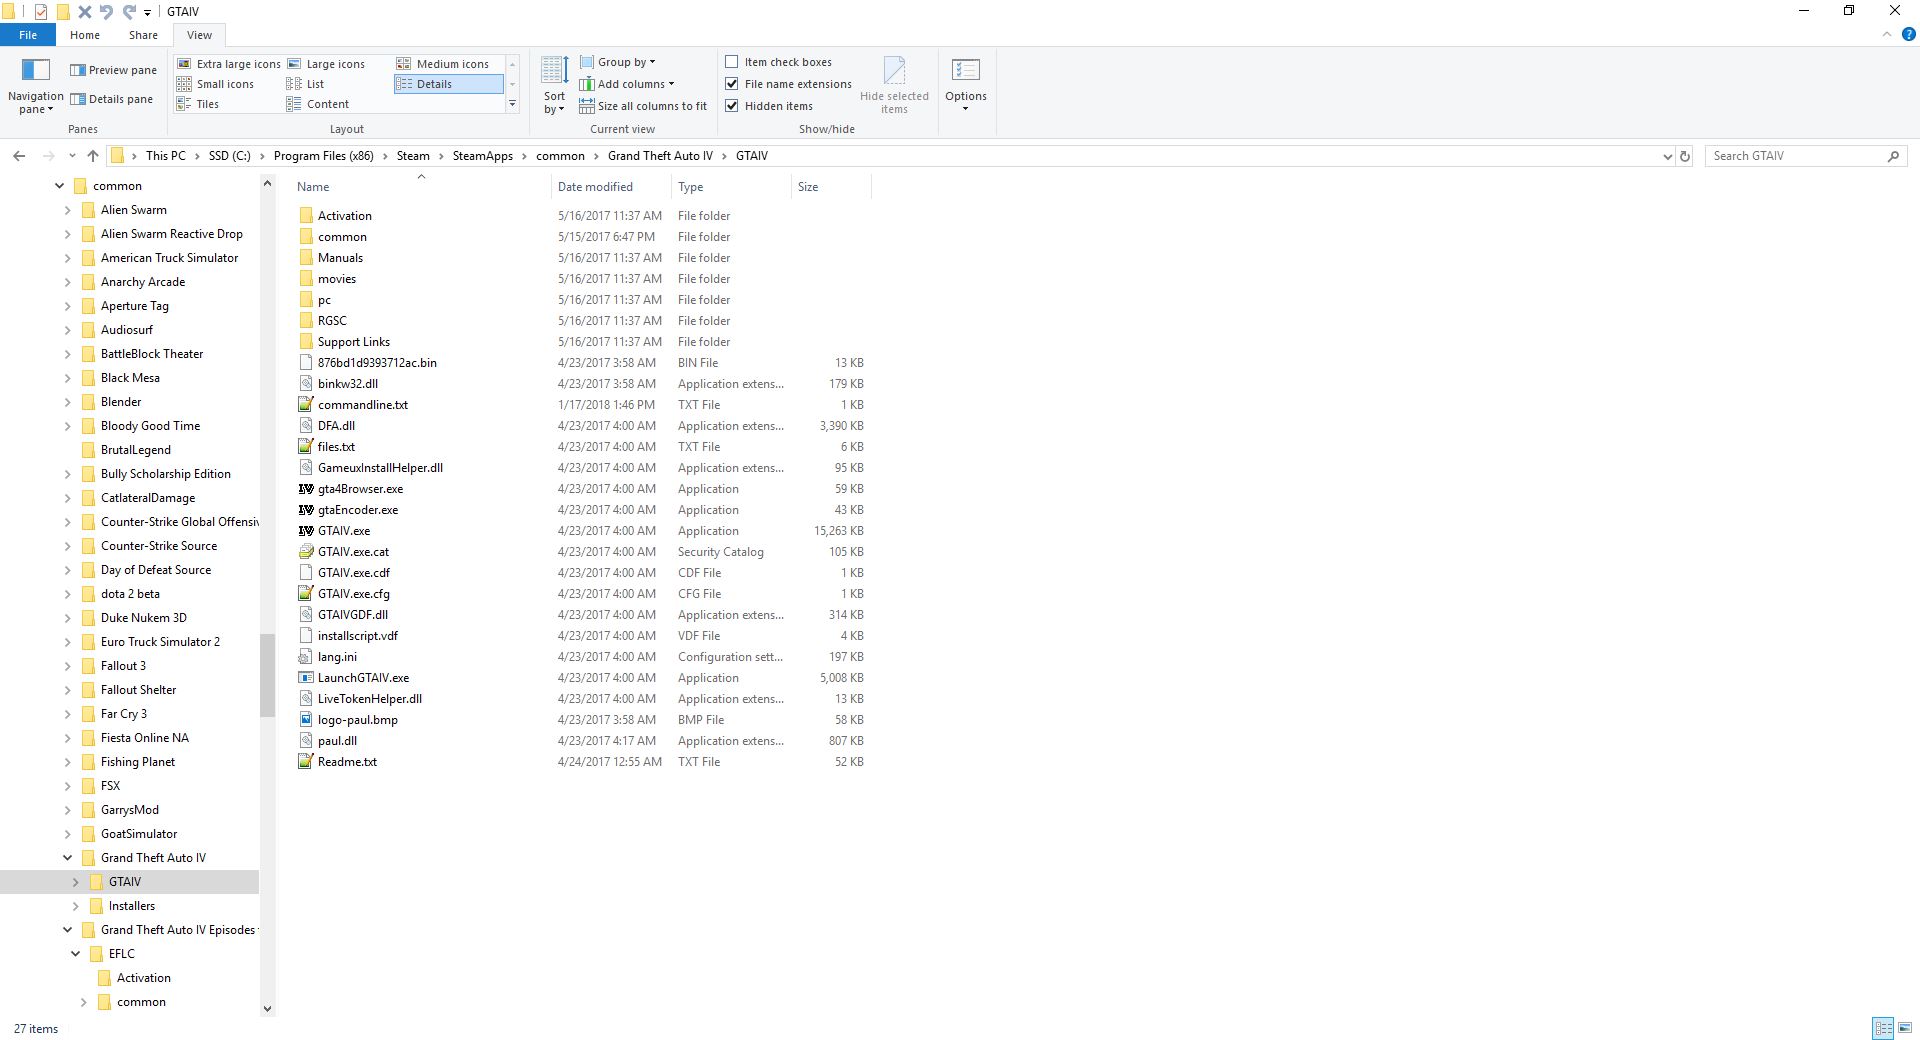Select the lang.ini settings file icon

pos(306,657)
